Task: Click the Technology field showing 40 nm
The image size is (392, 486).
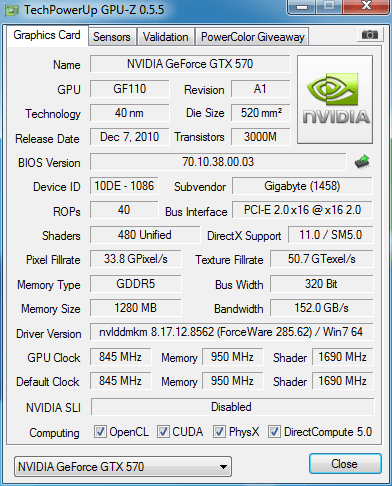Action: pos(130,113)
